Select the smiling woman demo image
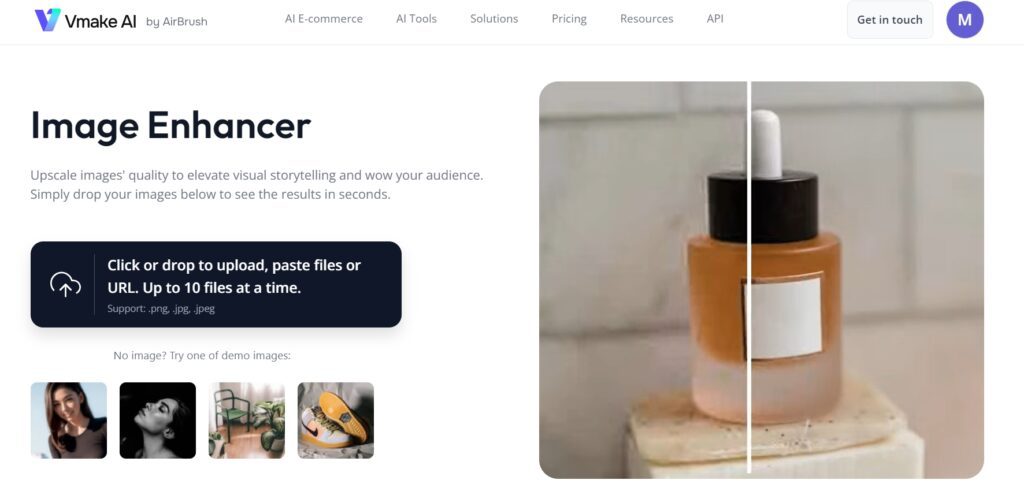 pyautogui.click(x=69, y=420)
